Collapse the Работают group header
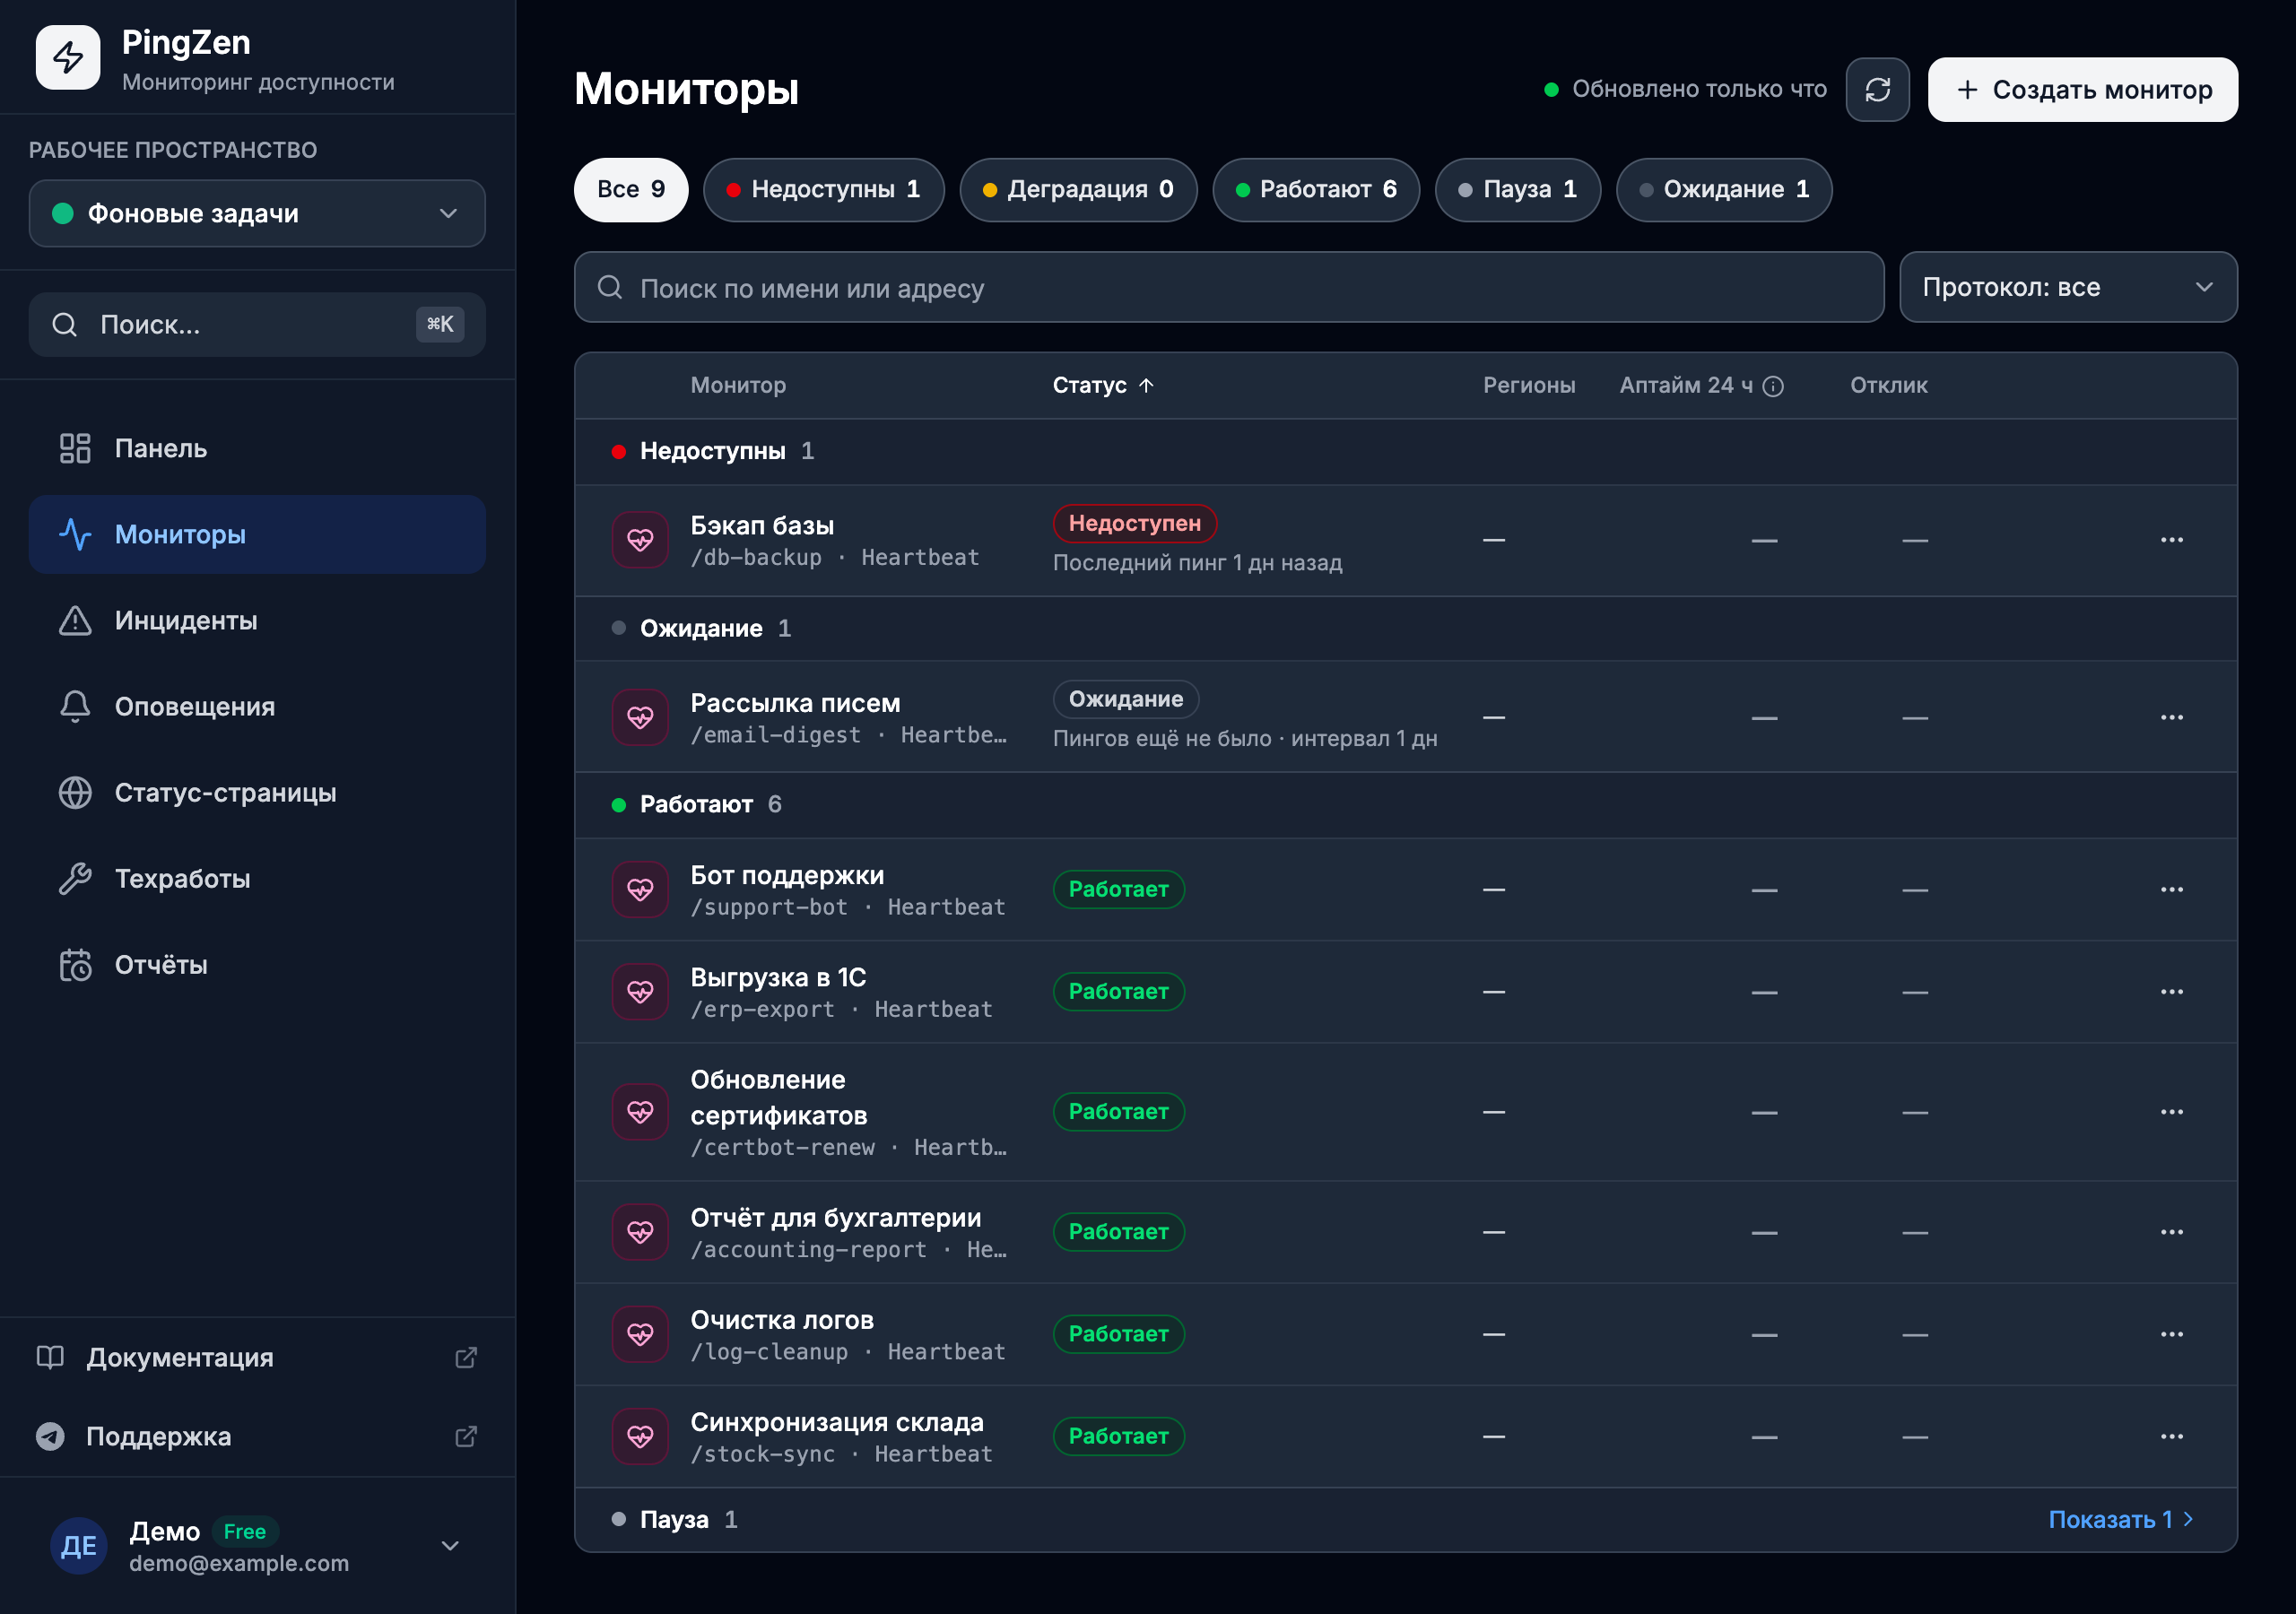 coord(1405,804)
